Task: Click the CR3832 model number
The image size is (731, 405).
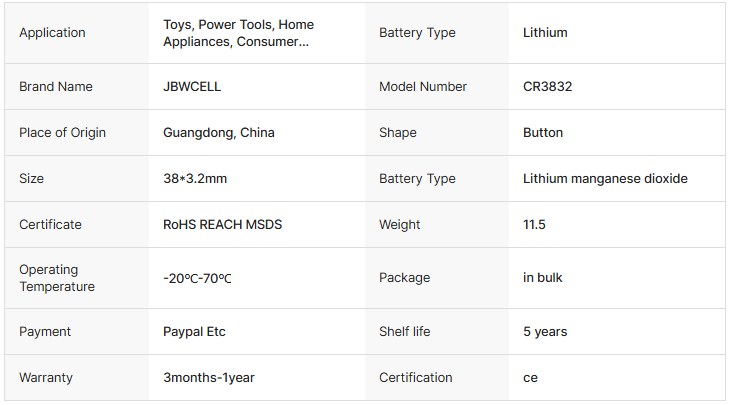Action: point(547,87)
